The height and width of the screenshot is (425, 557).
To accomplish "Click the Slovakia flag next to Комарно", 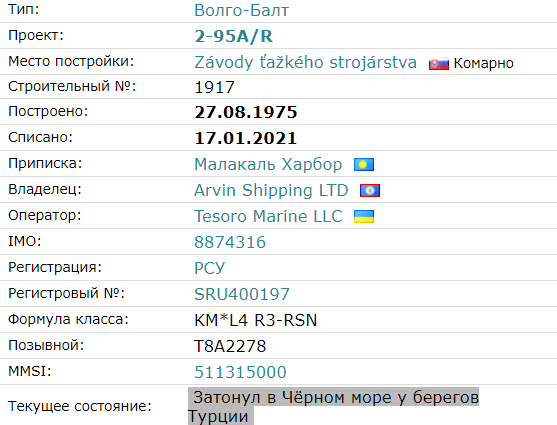I will click(439, 64).
